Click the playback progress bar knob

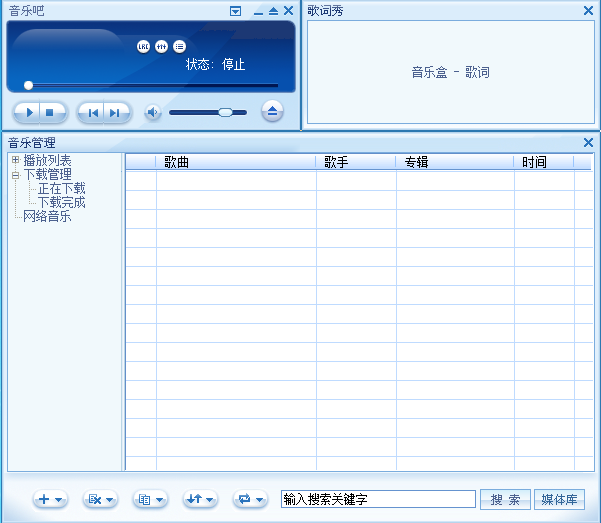[x=28, y=85]
